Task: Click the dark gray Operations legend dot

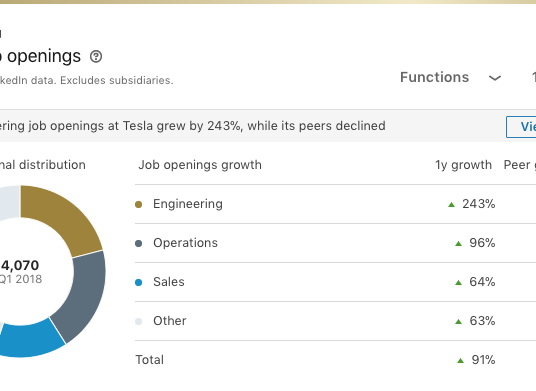Action: click(x=138, y=243)
